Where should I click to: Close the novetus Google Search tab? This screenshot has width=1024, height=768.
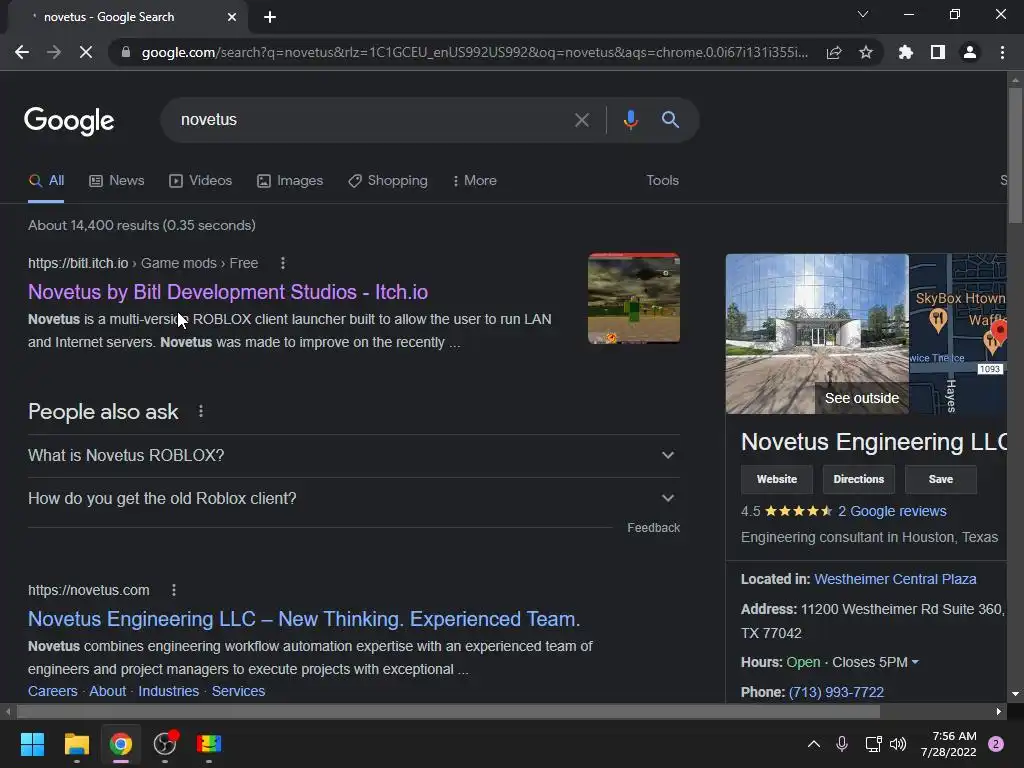click(x=232, y=17)
